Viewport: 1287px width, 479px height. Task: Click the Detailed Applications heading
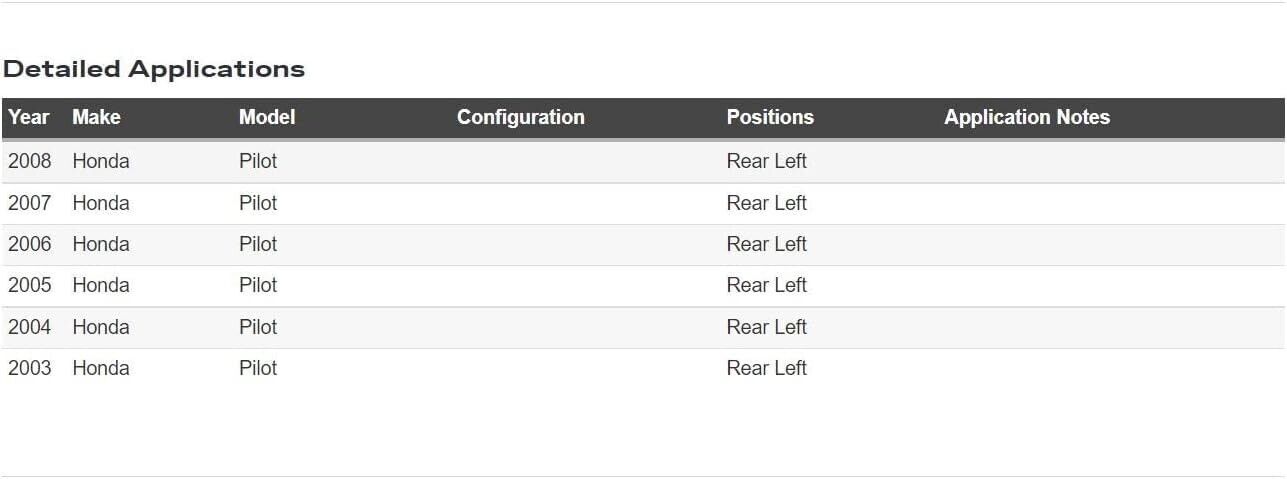point(154,69)
